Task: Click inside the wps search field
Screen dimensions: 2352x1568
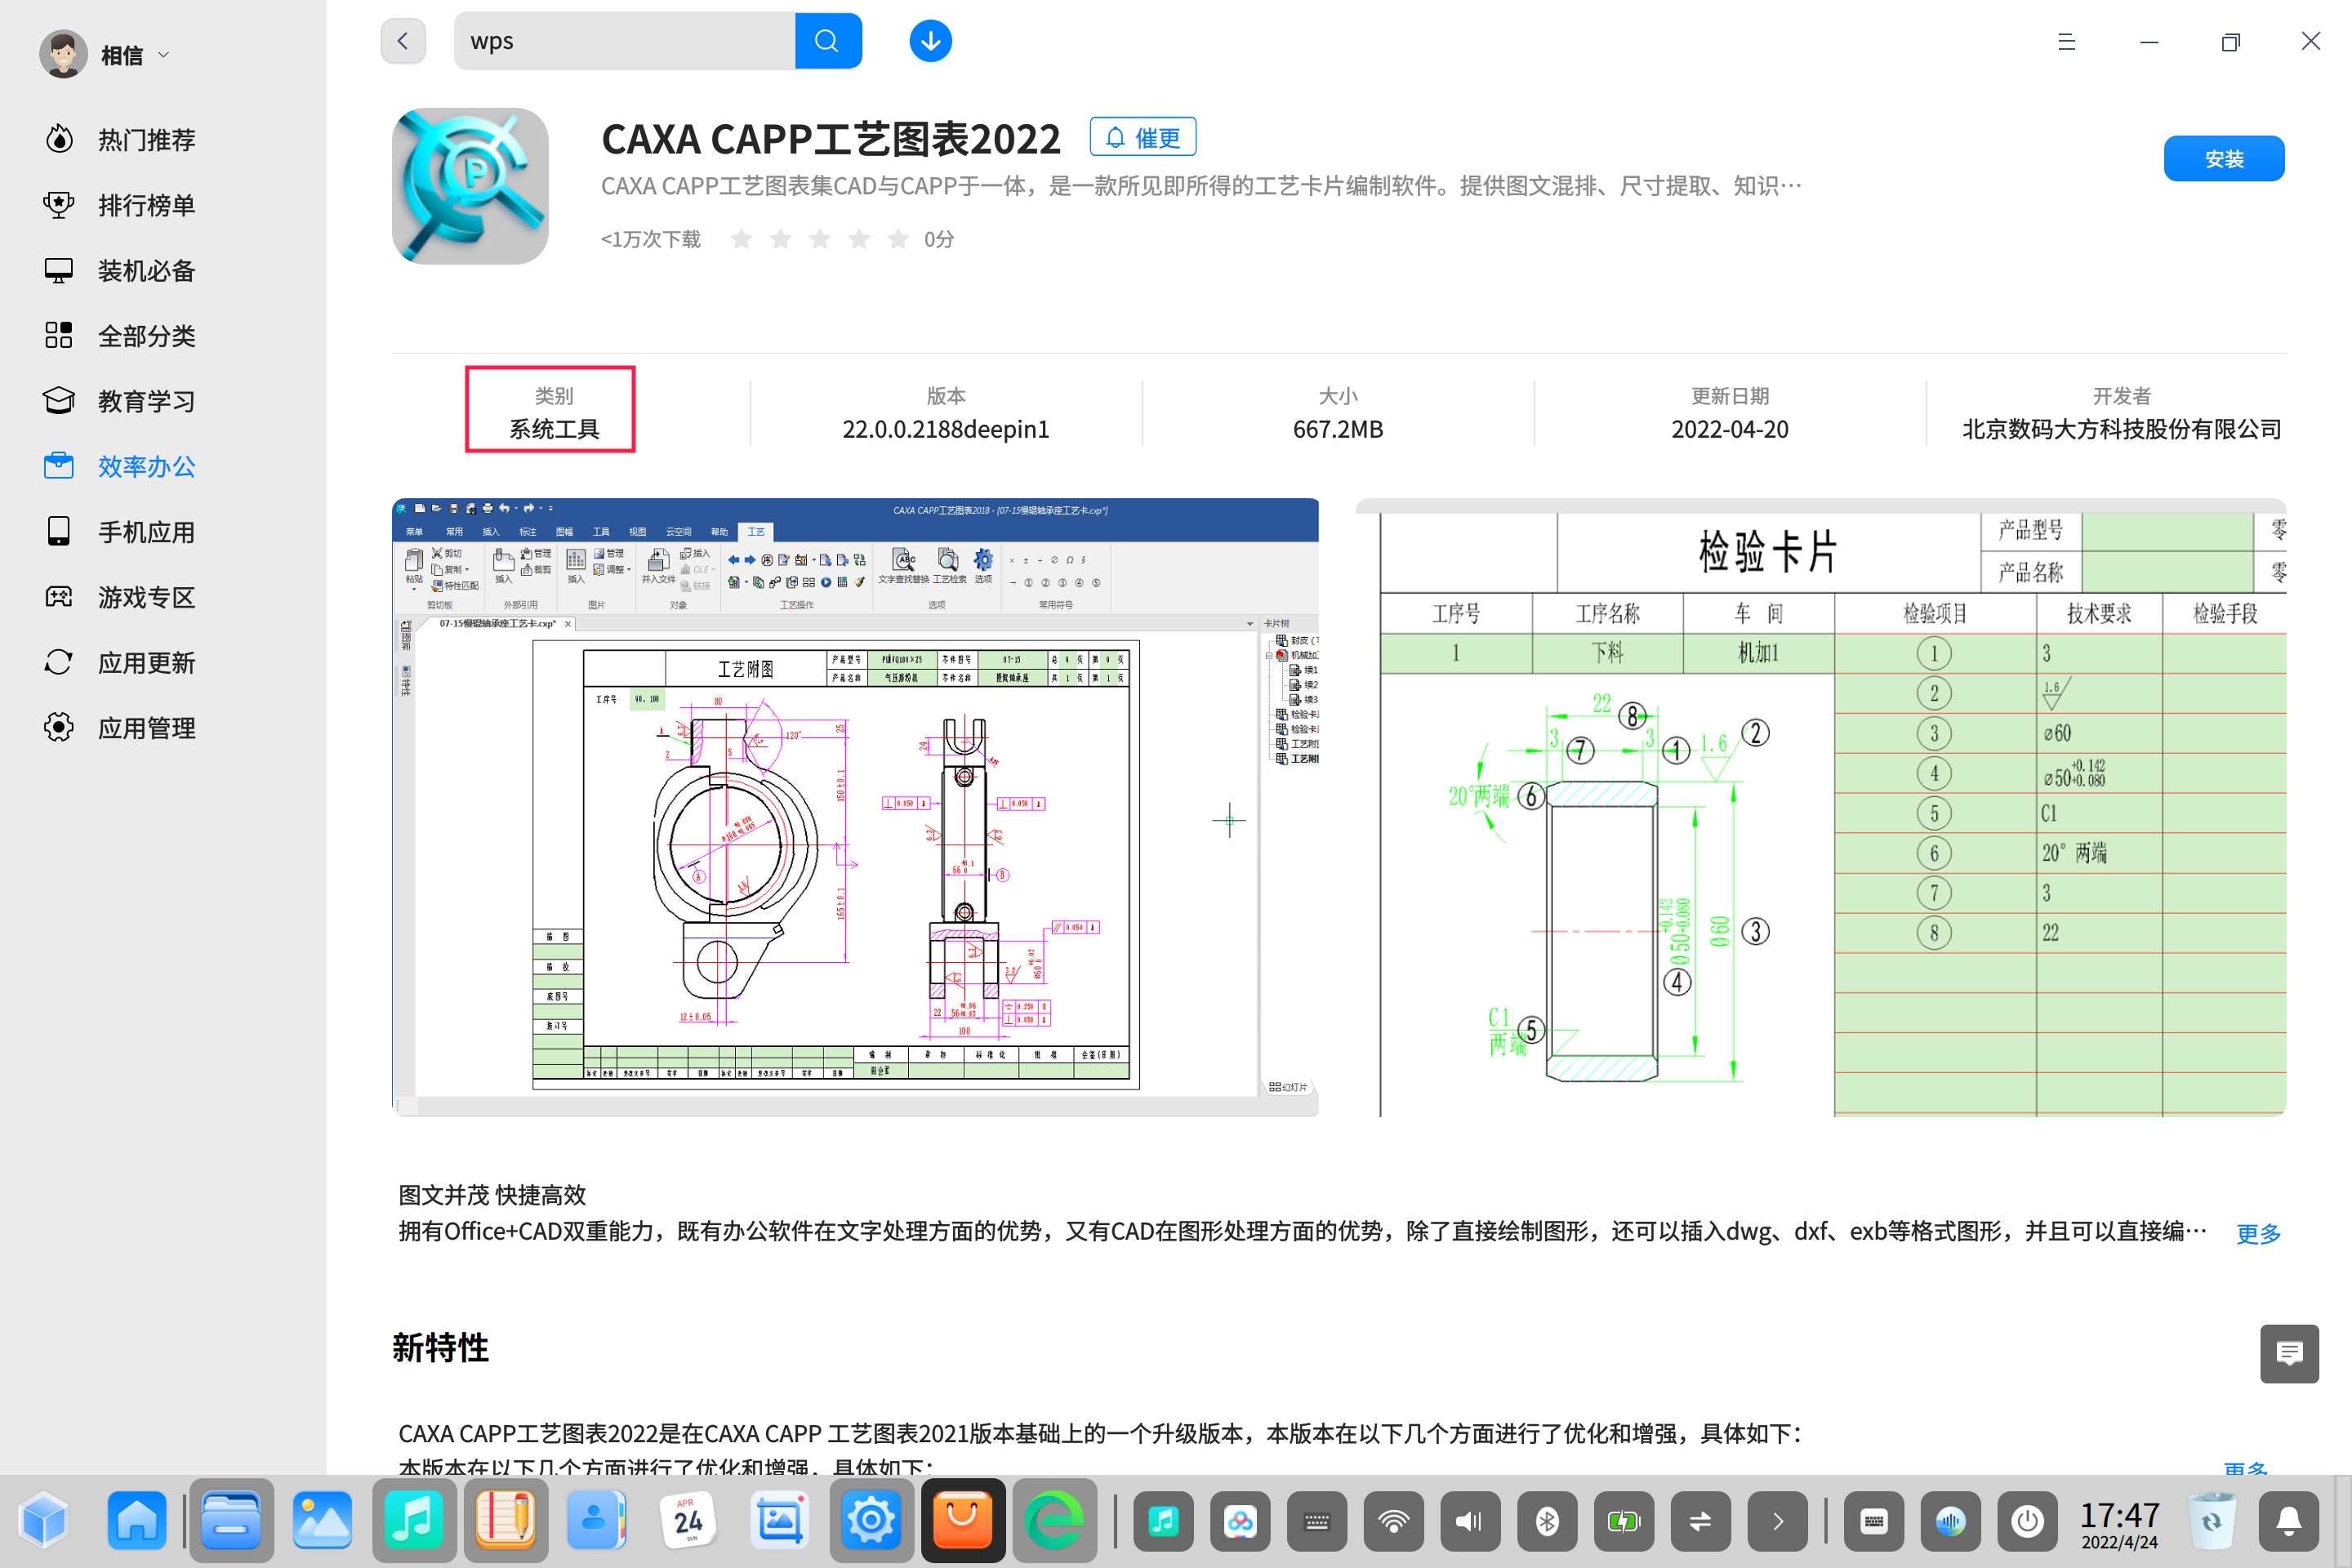Action: tap(620, 40)
